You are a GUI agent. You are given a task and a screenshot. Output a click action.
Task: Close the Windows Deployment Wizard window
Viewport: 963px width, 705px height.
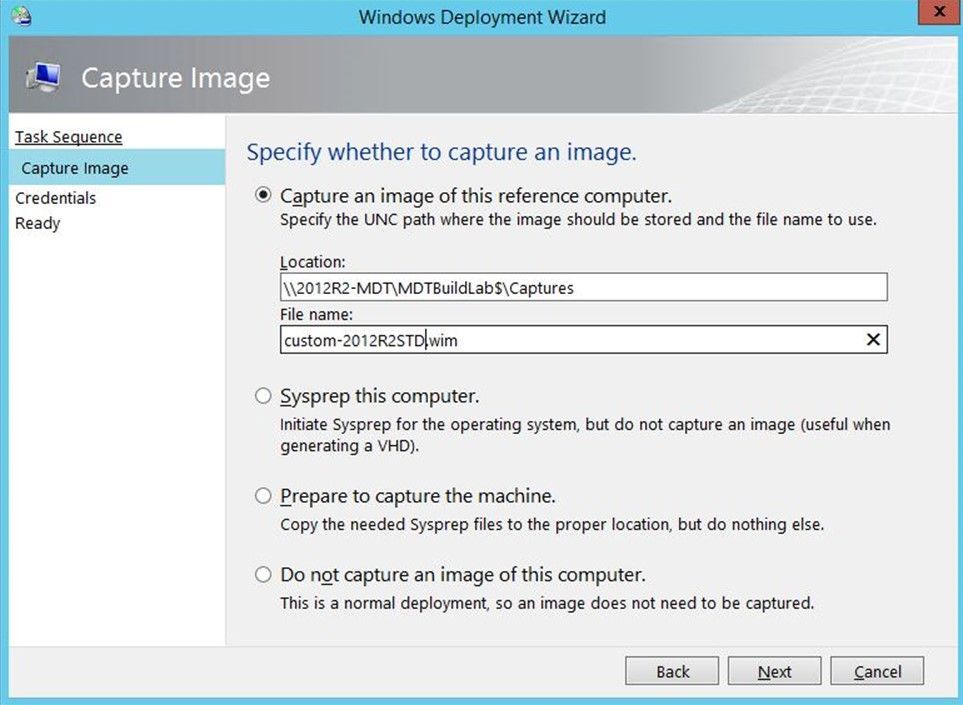click(x=939, y=12)
